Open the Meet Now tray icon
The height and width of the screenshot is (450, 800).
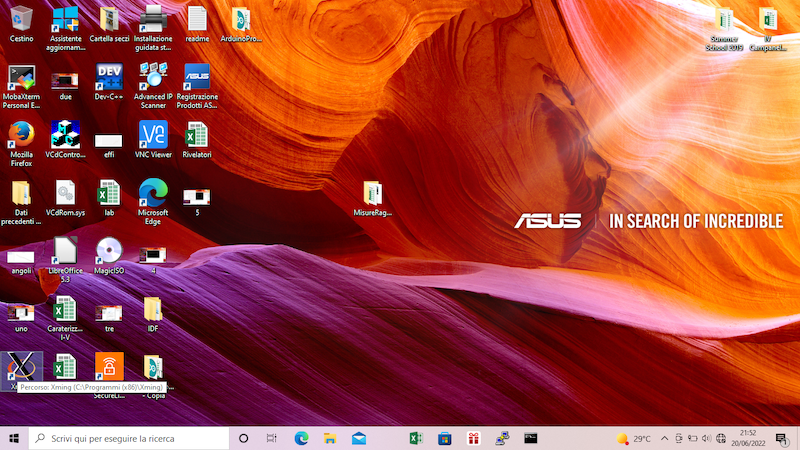679,438
